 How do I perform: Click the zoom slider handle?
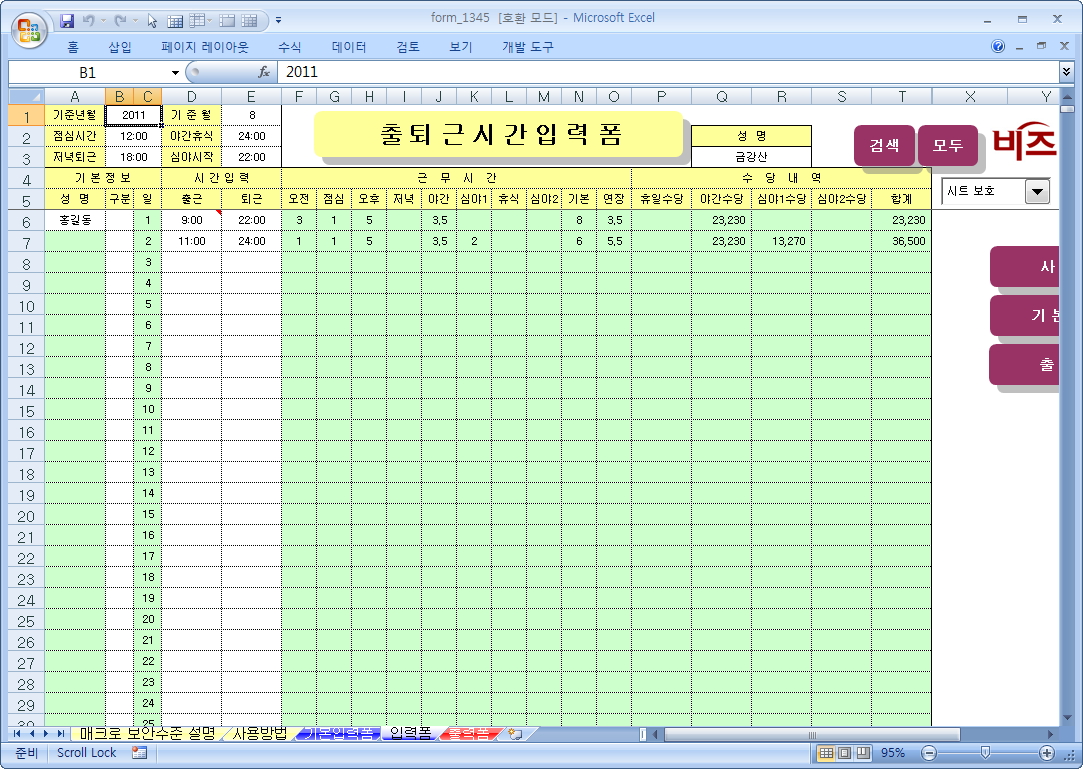coord(985,753)
